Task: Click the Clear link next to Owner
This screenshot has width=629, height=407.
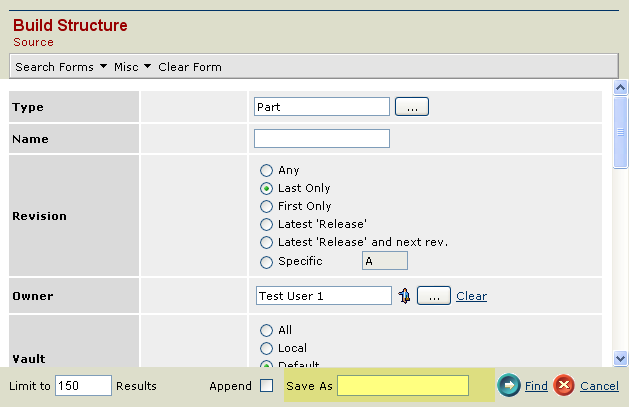Action: (471, 296)
